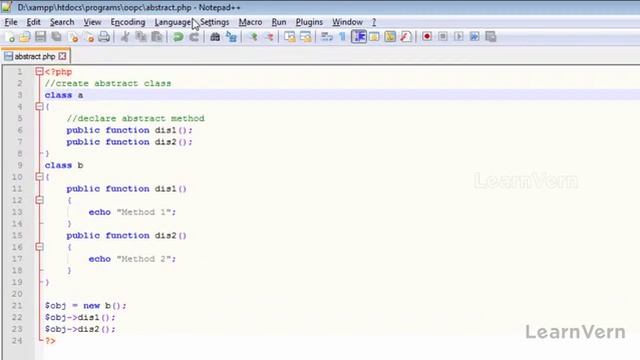Screen dimensions: 640x360
Task: Click the Zoom Out icon
Action: pyautogui.click(x=269, y=37)
